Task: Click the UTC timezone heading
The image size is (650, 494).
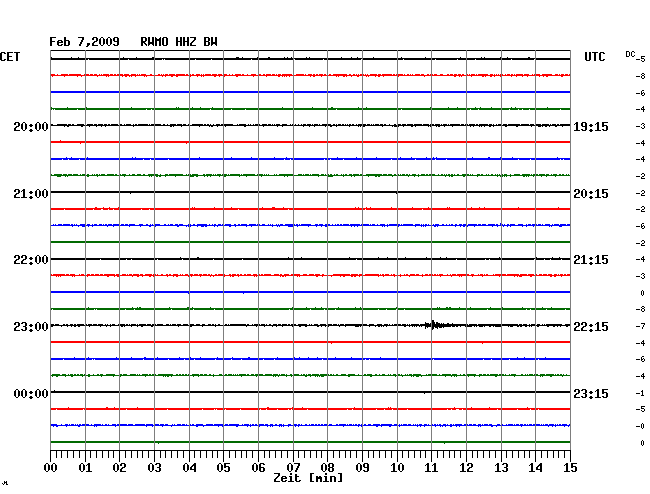Action: pyautogui.click(x=594, y=57)
